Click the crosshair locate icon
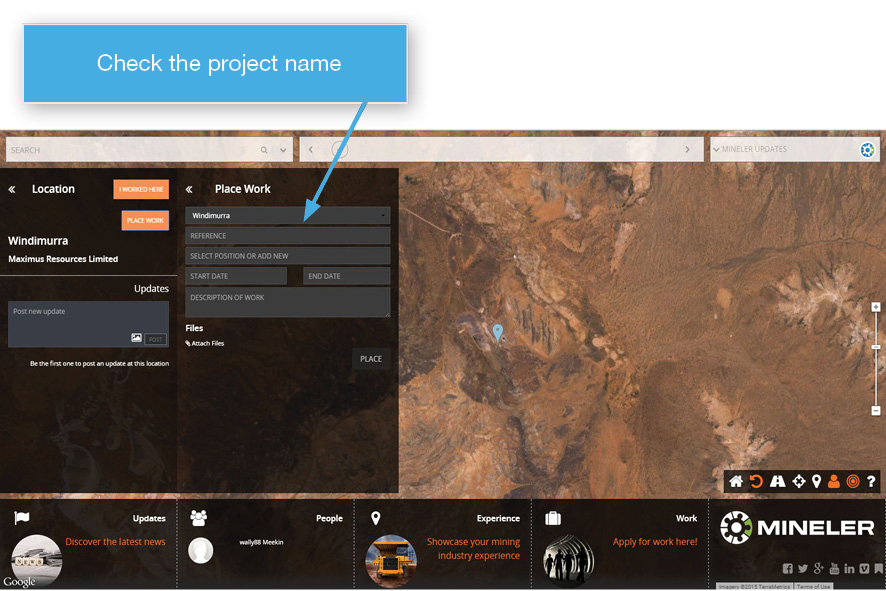The image size is (886, 591). tap(799, 482)
